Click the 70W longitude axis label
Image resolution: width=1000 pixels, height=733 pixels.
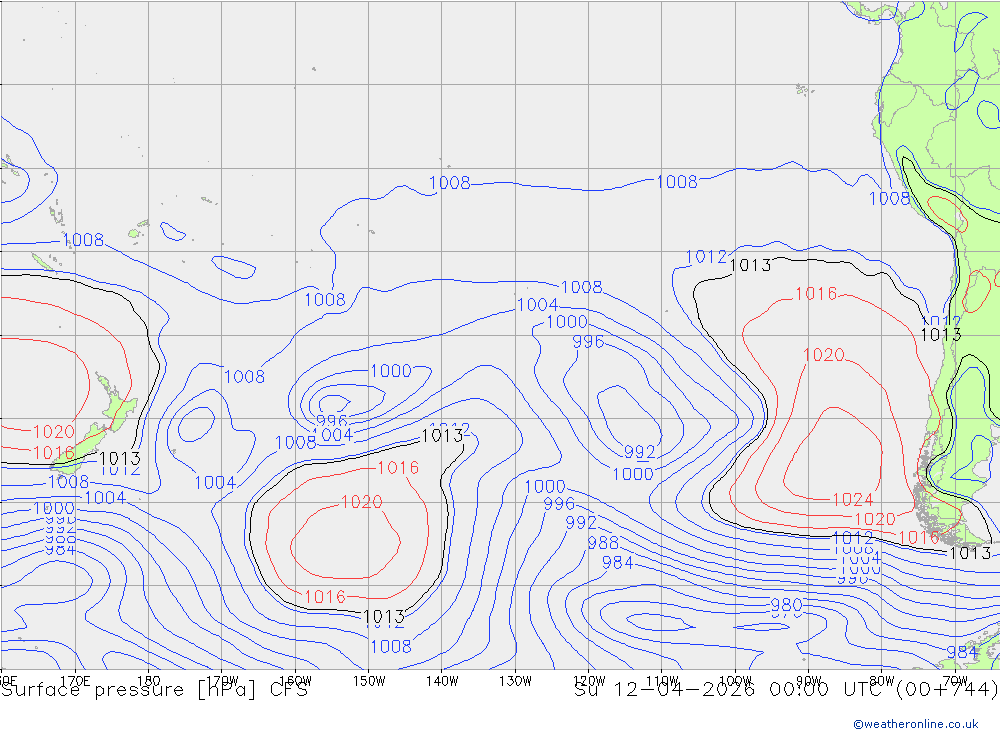955,681
